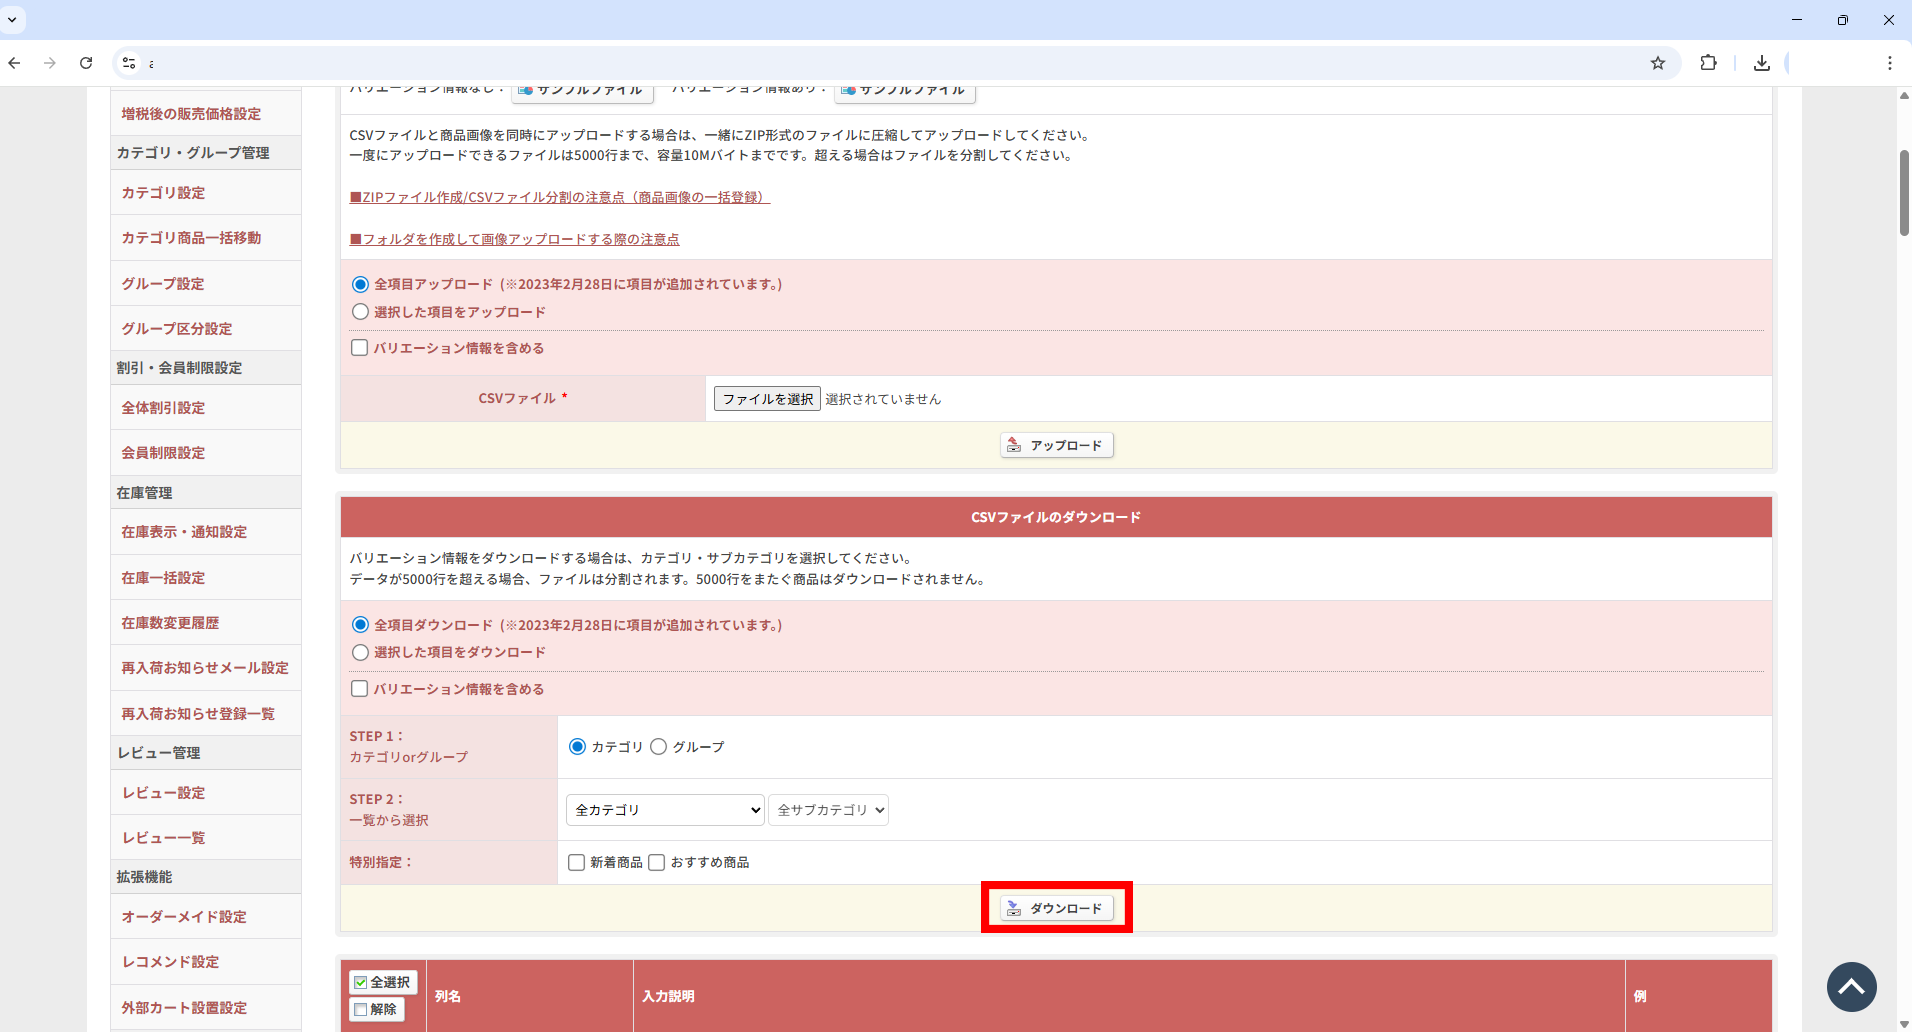The width and height of the screenshot is (1920, 1032).
Task: Click the browser back arrow icon
Action: pos(14,63)
